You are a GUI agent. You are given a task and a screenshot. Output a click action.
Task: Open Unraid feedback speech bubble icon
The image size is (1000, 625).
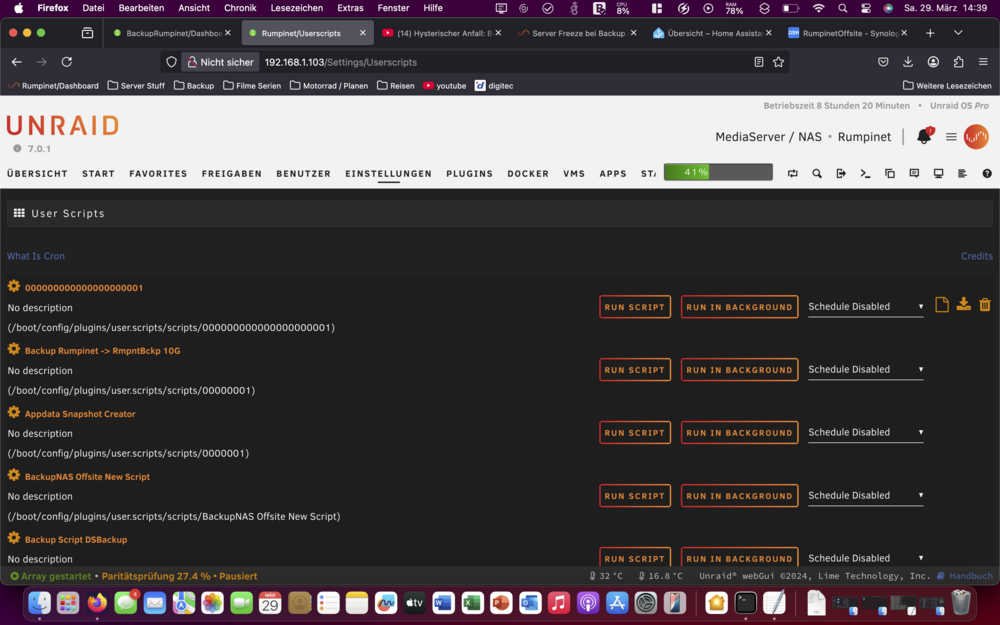click(914, 173)
